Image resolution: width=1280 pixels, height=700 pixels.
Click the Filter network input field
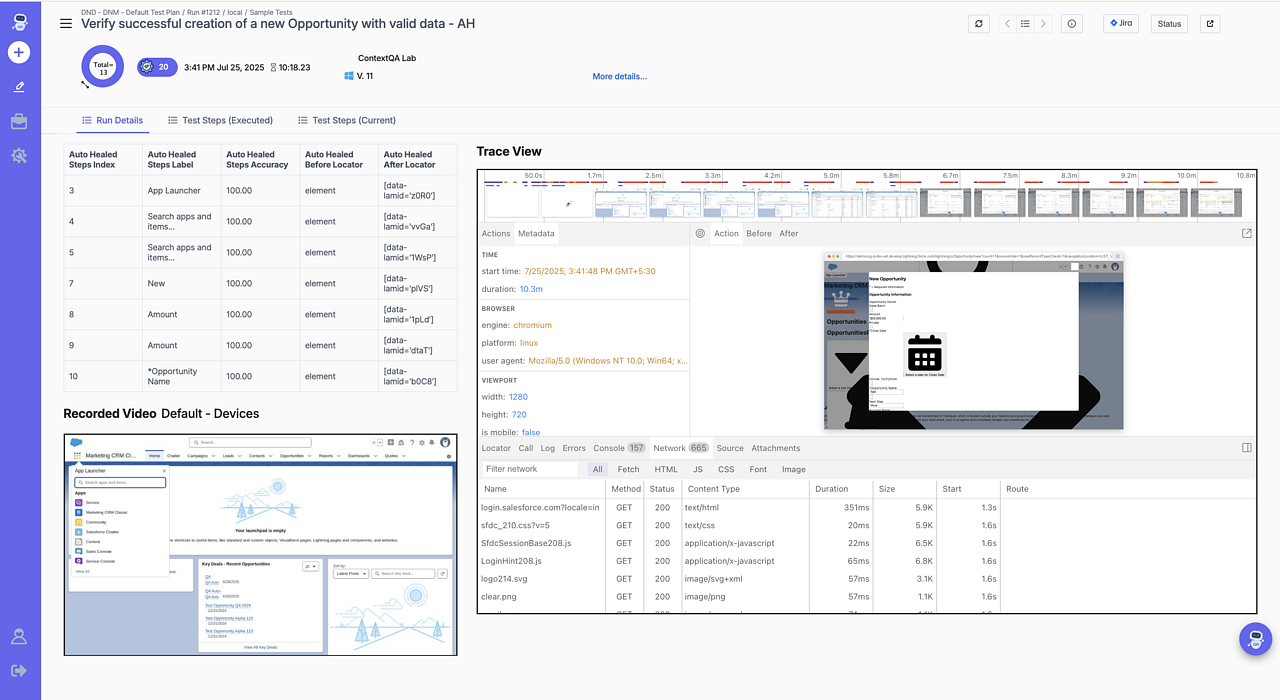coord(529,469)
